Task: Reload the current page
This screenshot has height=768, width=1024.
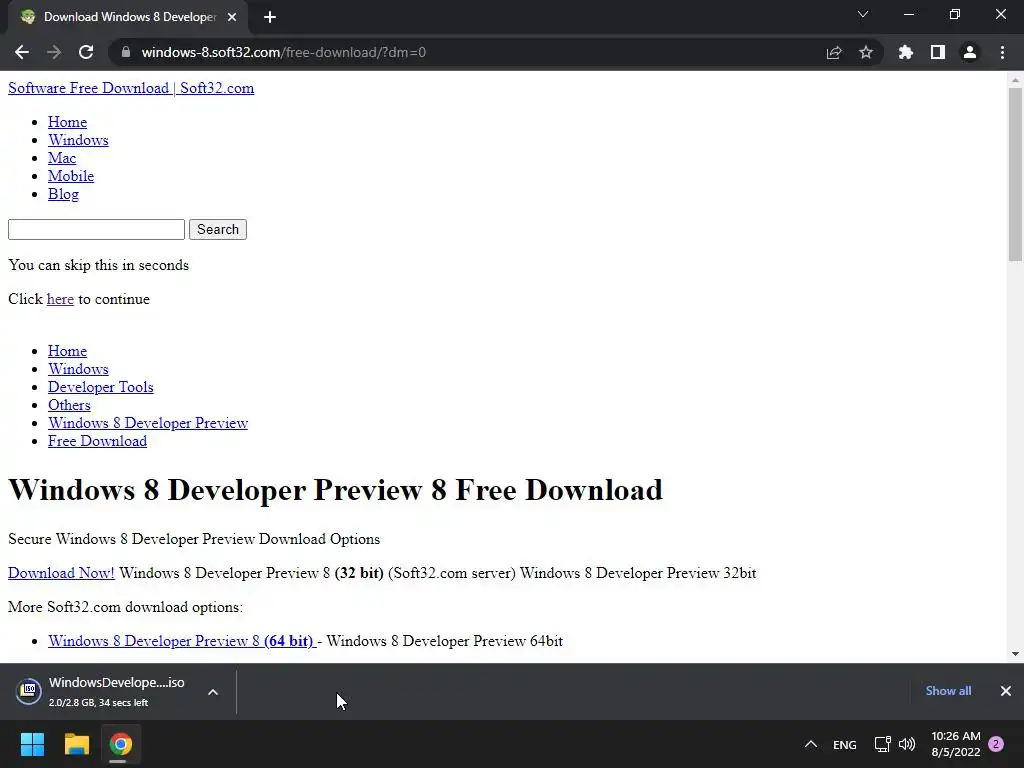Action: click(86, 52)
